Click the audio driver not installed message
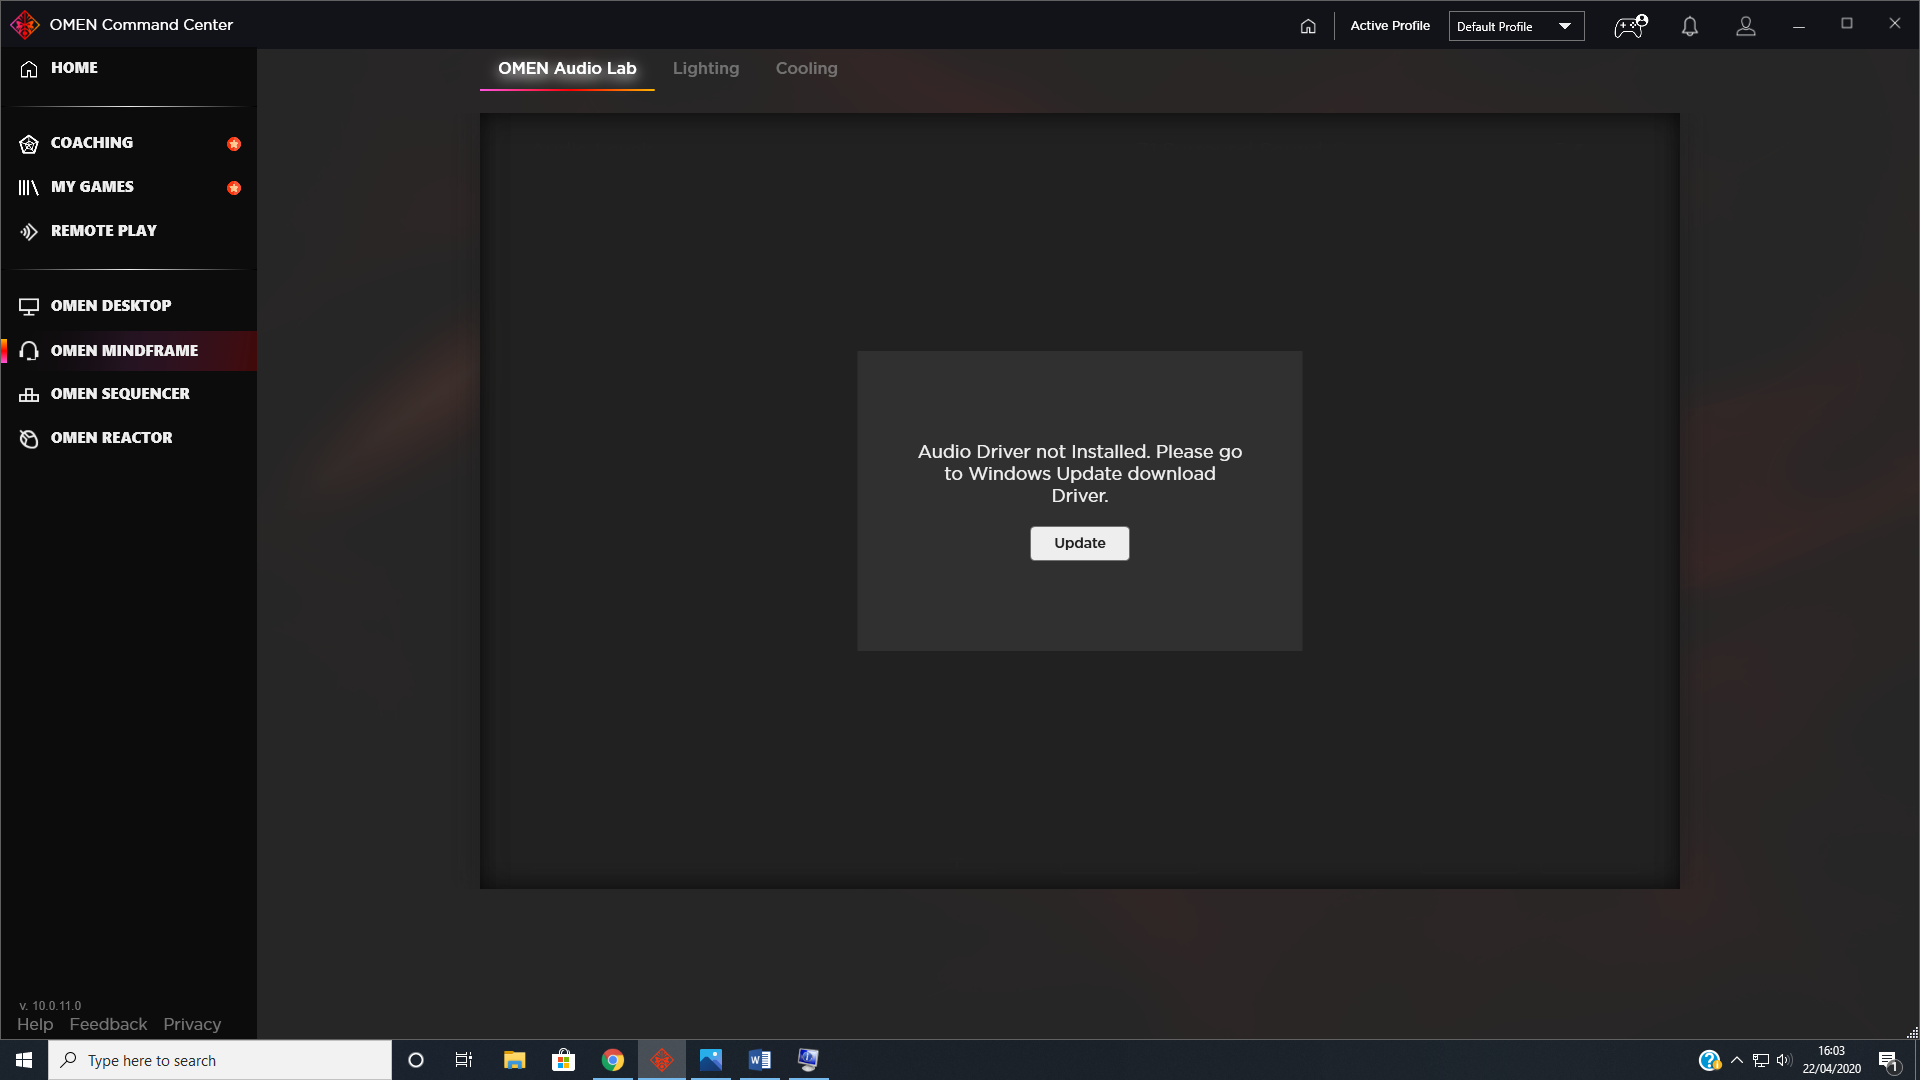This screenshot has width=1920, height=1080. tap(1080, 474)
